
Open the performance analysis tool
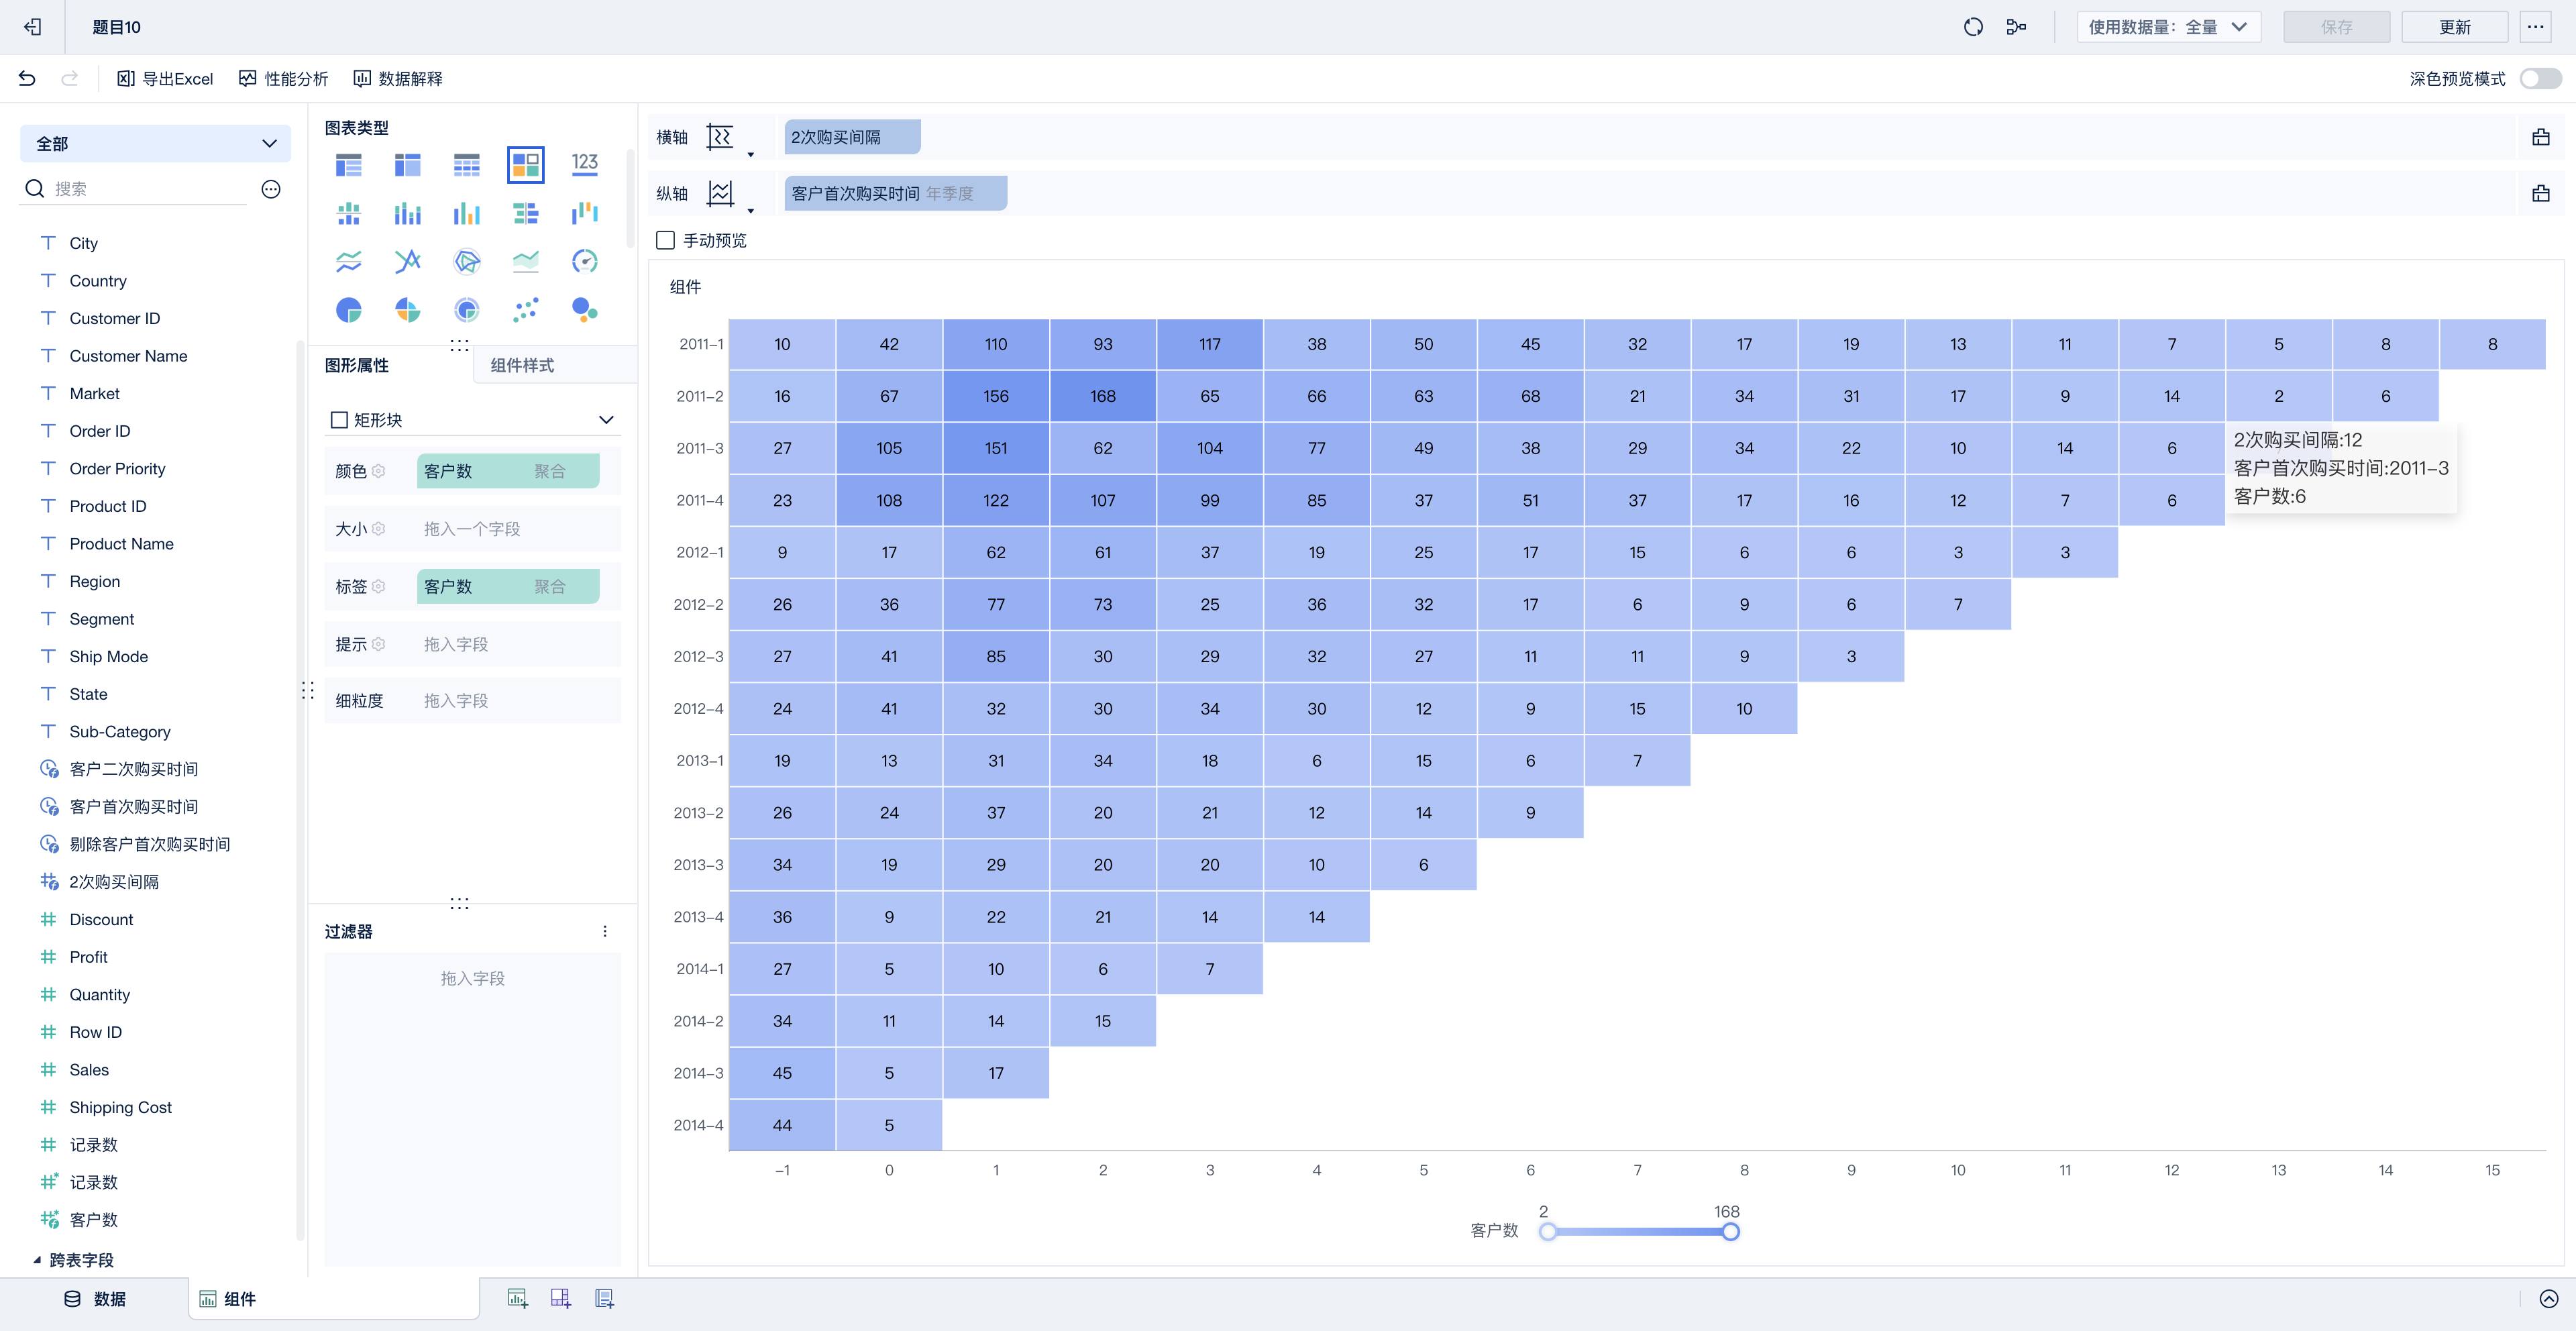tap(284, 78)
